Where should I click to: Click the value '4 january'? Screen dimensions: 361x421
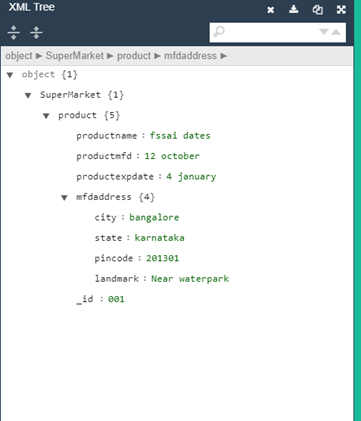(191, 177)
